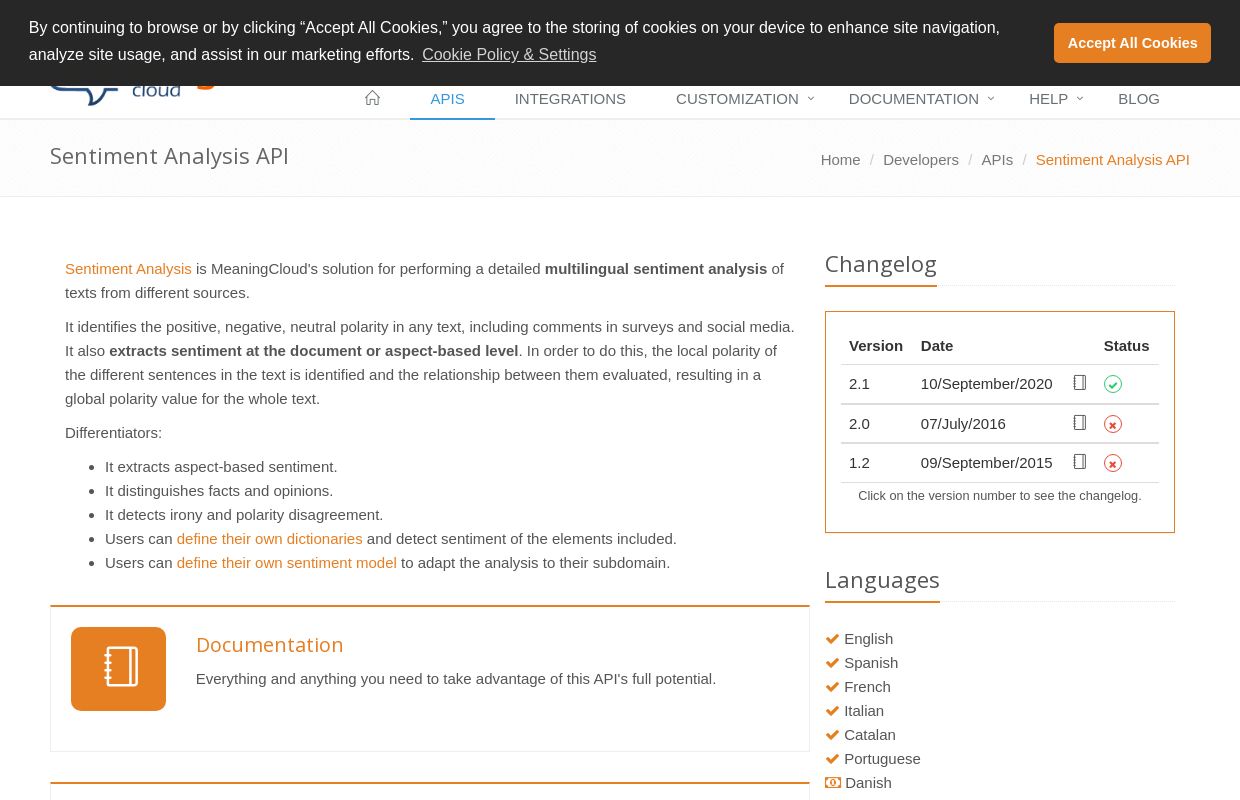This screenshot has width=1240, height=800.
Task: Click the 'Date' column header
Action: tap(937, 345)
